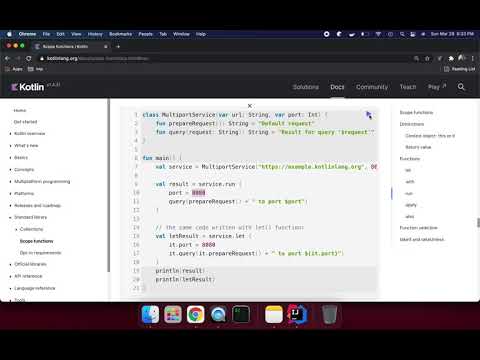
Task: Open Terminal from the Dock
Action: (x=241, y=314)
